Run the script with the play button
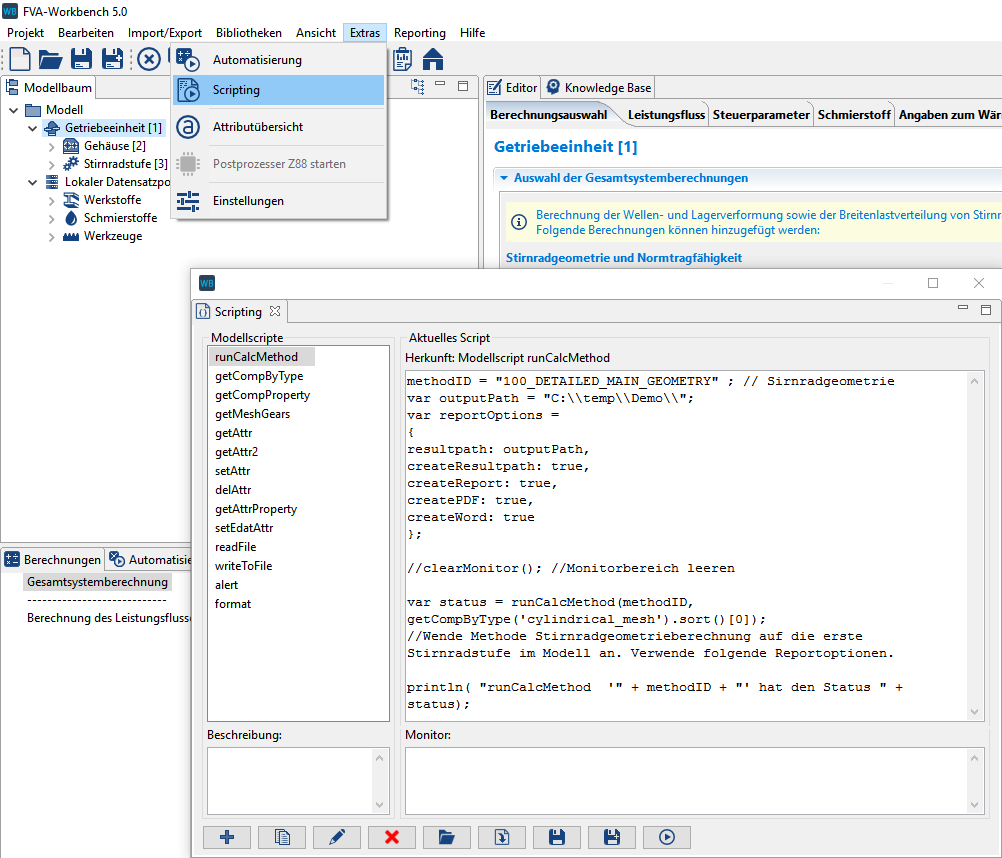This screenshot has width=1002, height=858. (x=666, y=837)
